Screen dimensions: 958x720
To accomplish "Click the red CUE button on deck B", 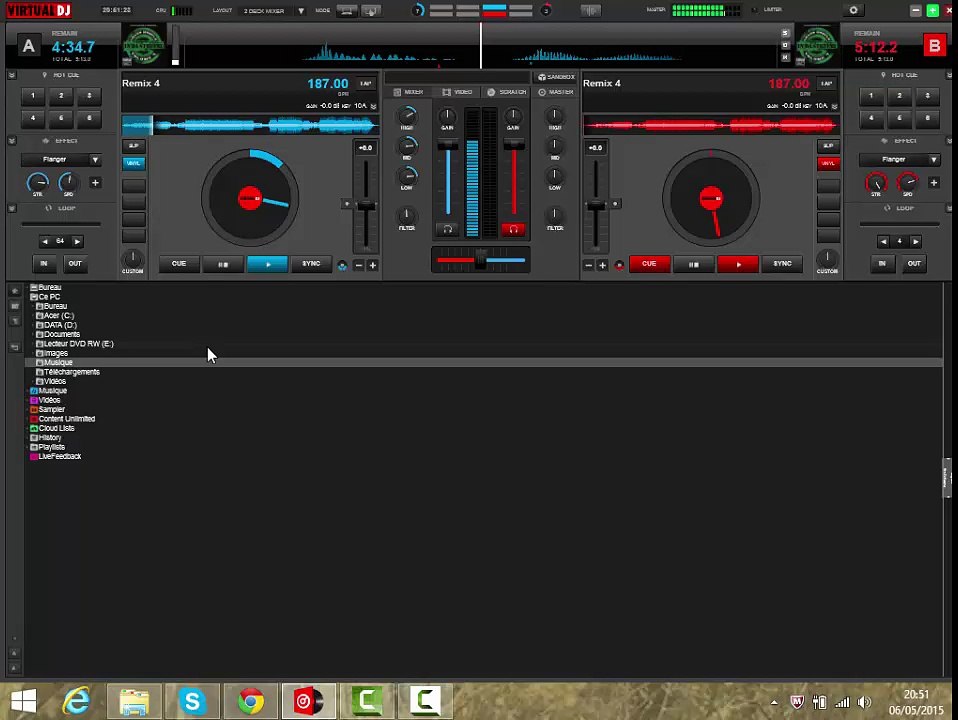I will coord(649,264).
